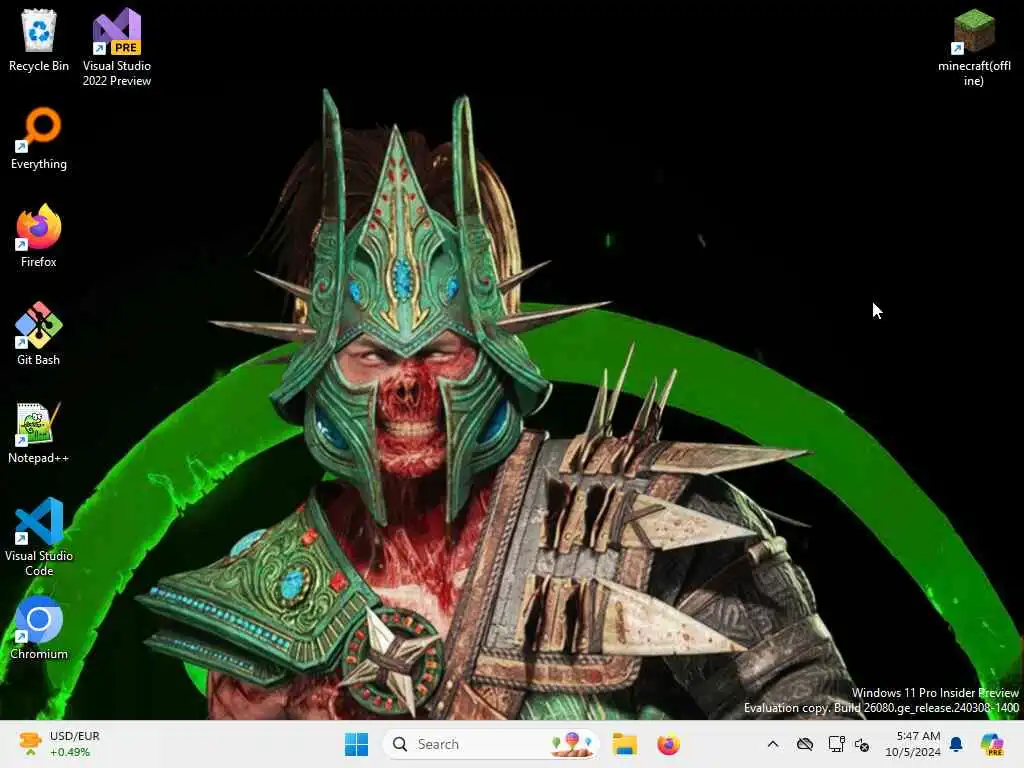
Task: Open notifications via the bell icon
Action: pos(956,744)
